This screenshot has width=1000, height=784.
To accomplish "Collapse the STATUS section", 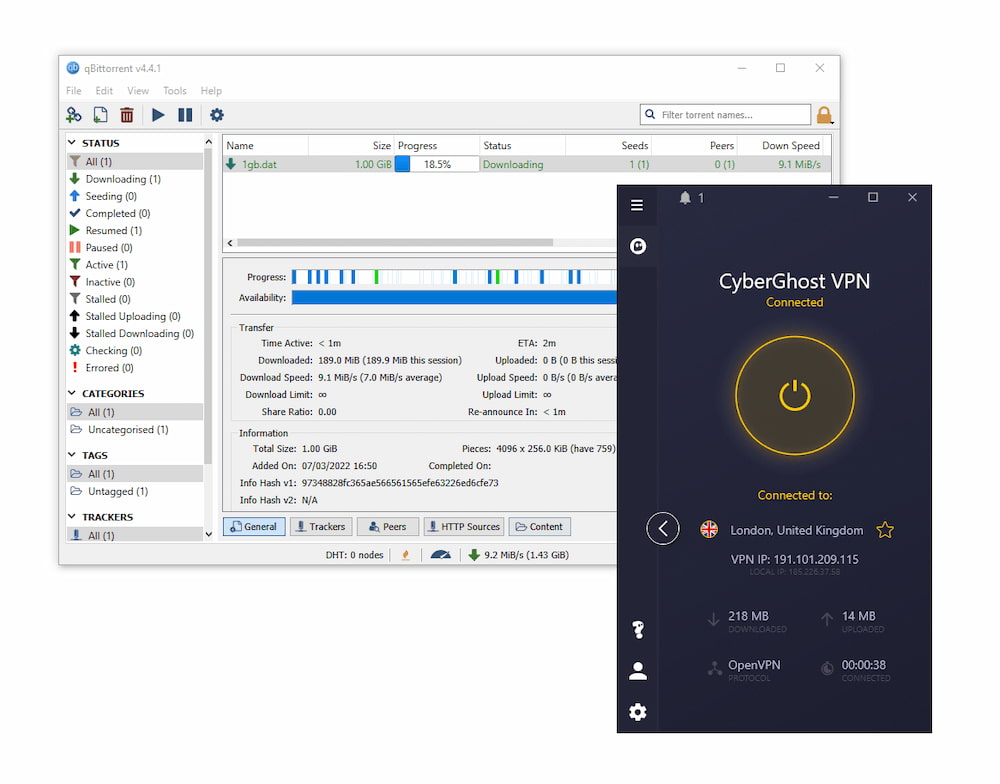I will [72, 142].
